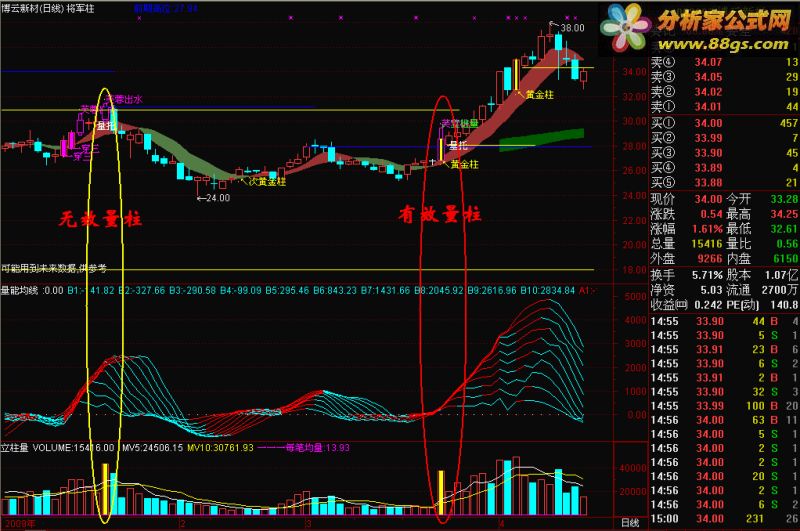The width and height of the screenshot is (800, 531).
Task: Click the 量能均线 indicator name
Action: coord(19,291)
